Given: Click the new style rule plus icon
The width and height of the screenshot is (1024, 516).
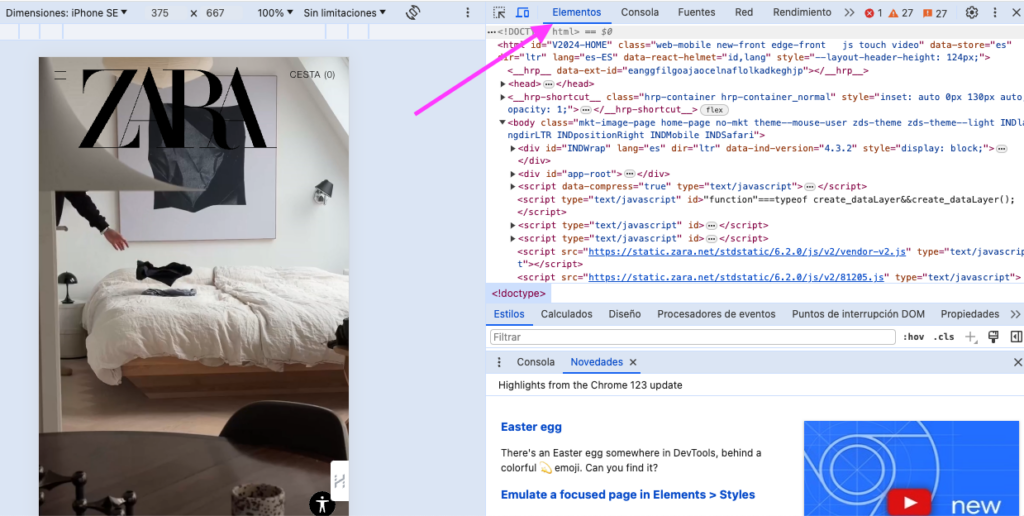Looking at the screenshot, I should (971, 337).
